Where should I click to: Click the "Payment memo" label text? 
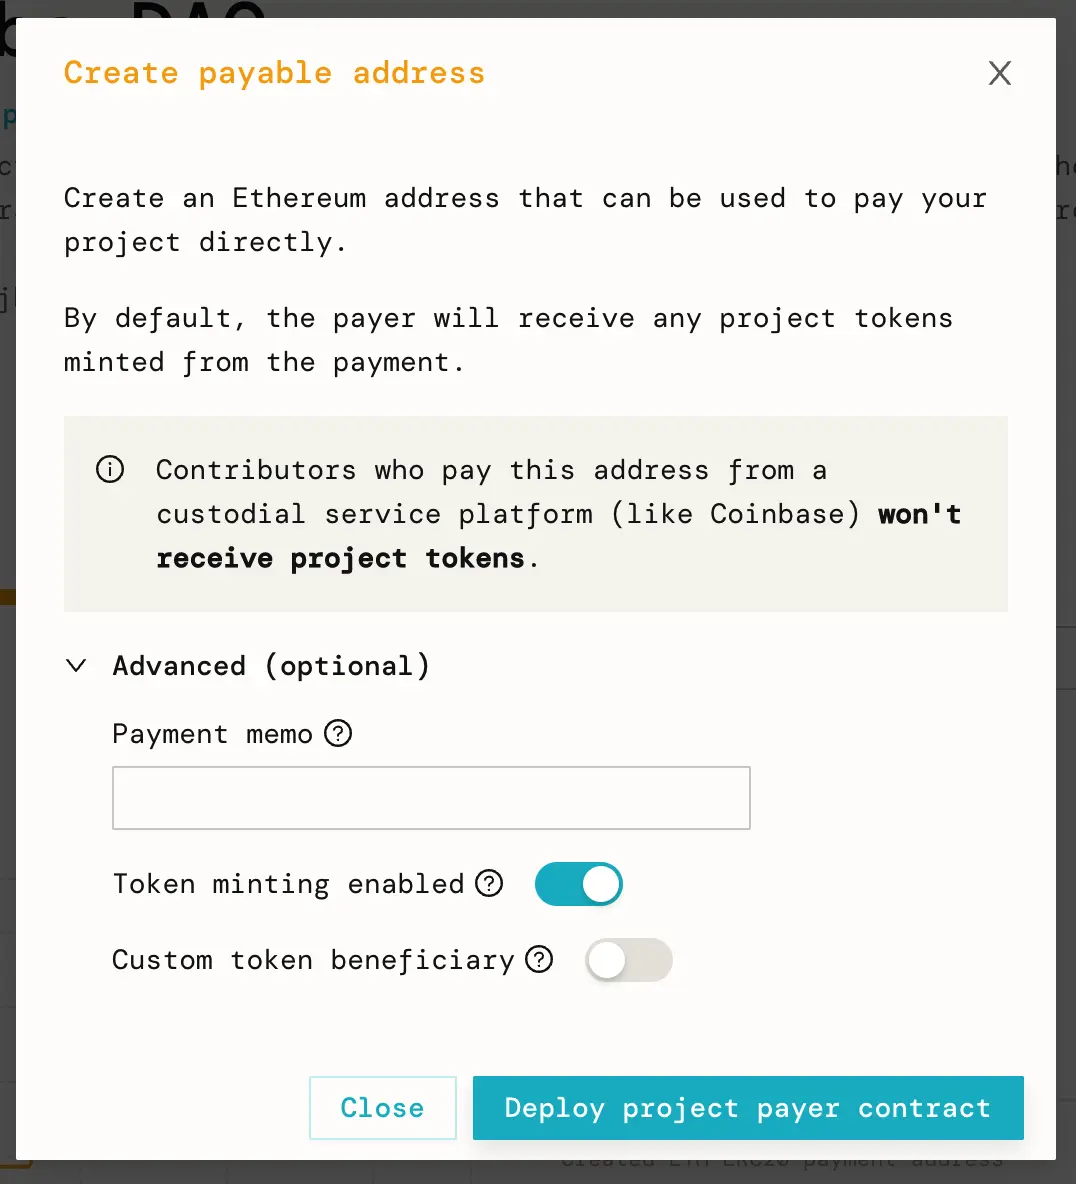click(x=212, y=734)
